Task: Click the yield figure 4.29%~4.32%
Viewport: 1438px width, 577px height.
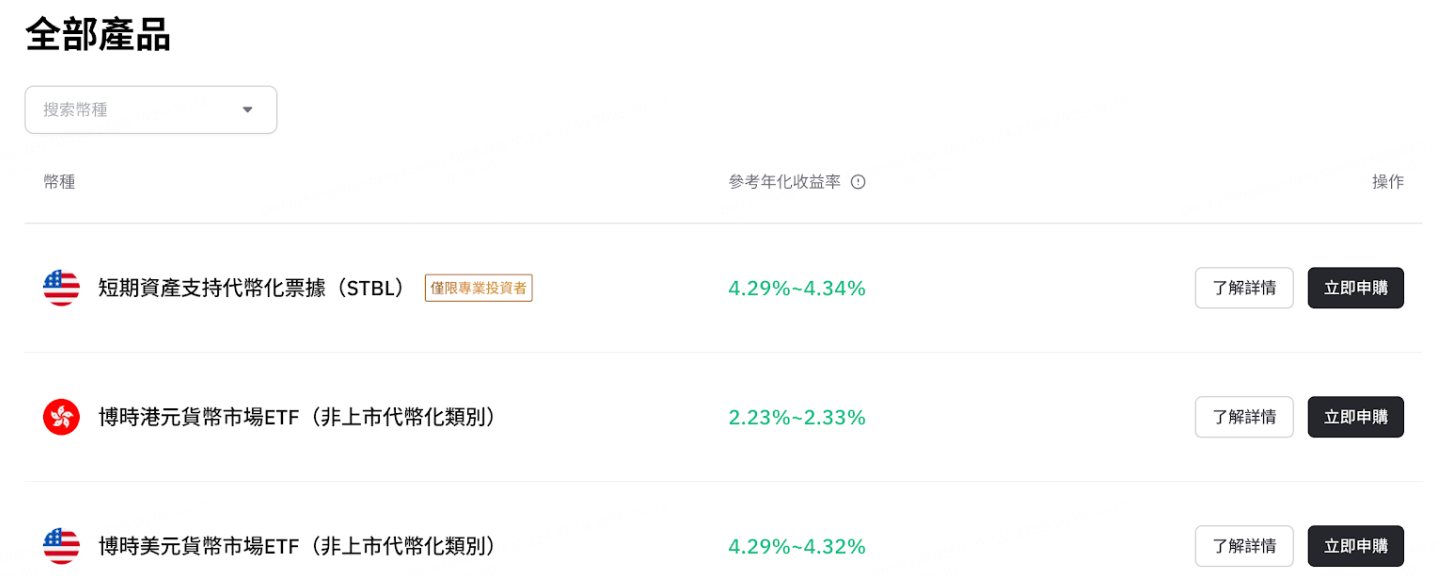Action: tap(797, 546)
